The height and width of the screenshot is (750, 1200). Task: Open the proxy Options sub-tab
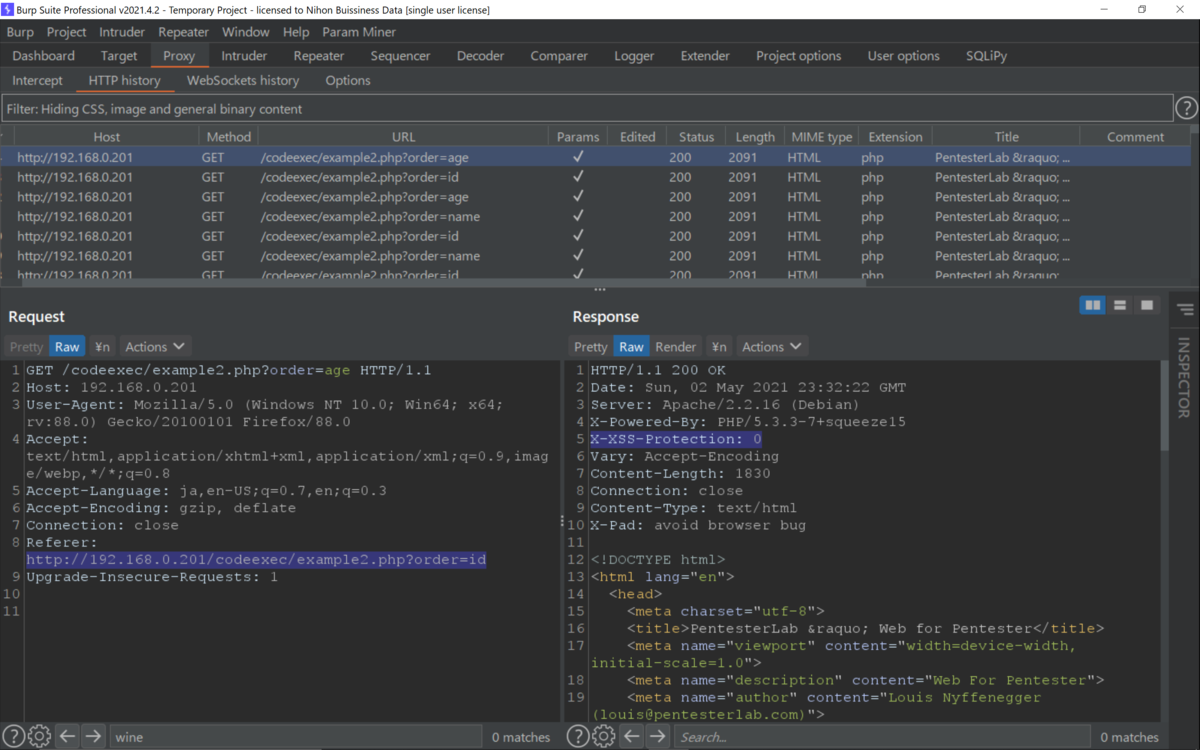(348, 80)
